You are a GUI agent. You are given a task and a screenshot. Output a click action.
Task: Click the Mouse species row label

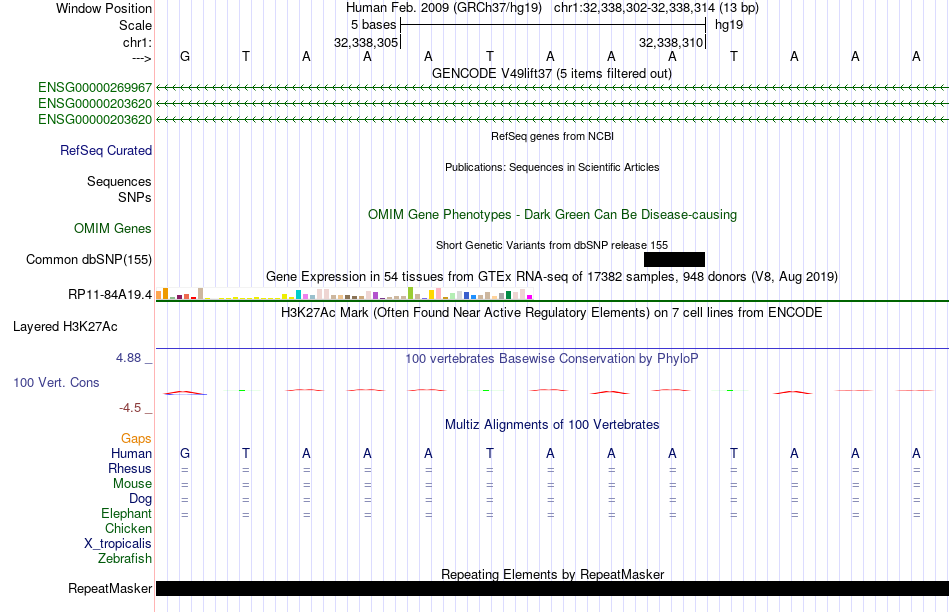[x=132, y=484]
